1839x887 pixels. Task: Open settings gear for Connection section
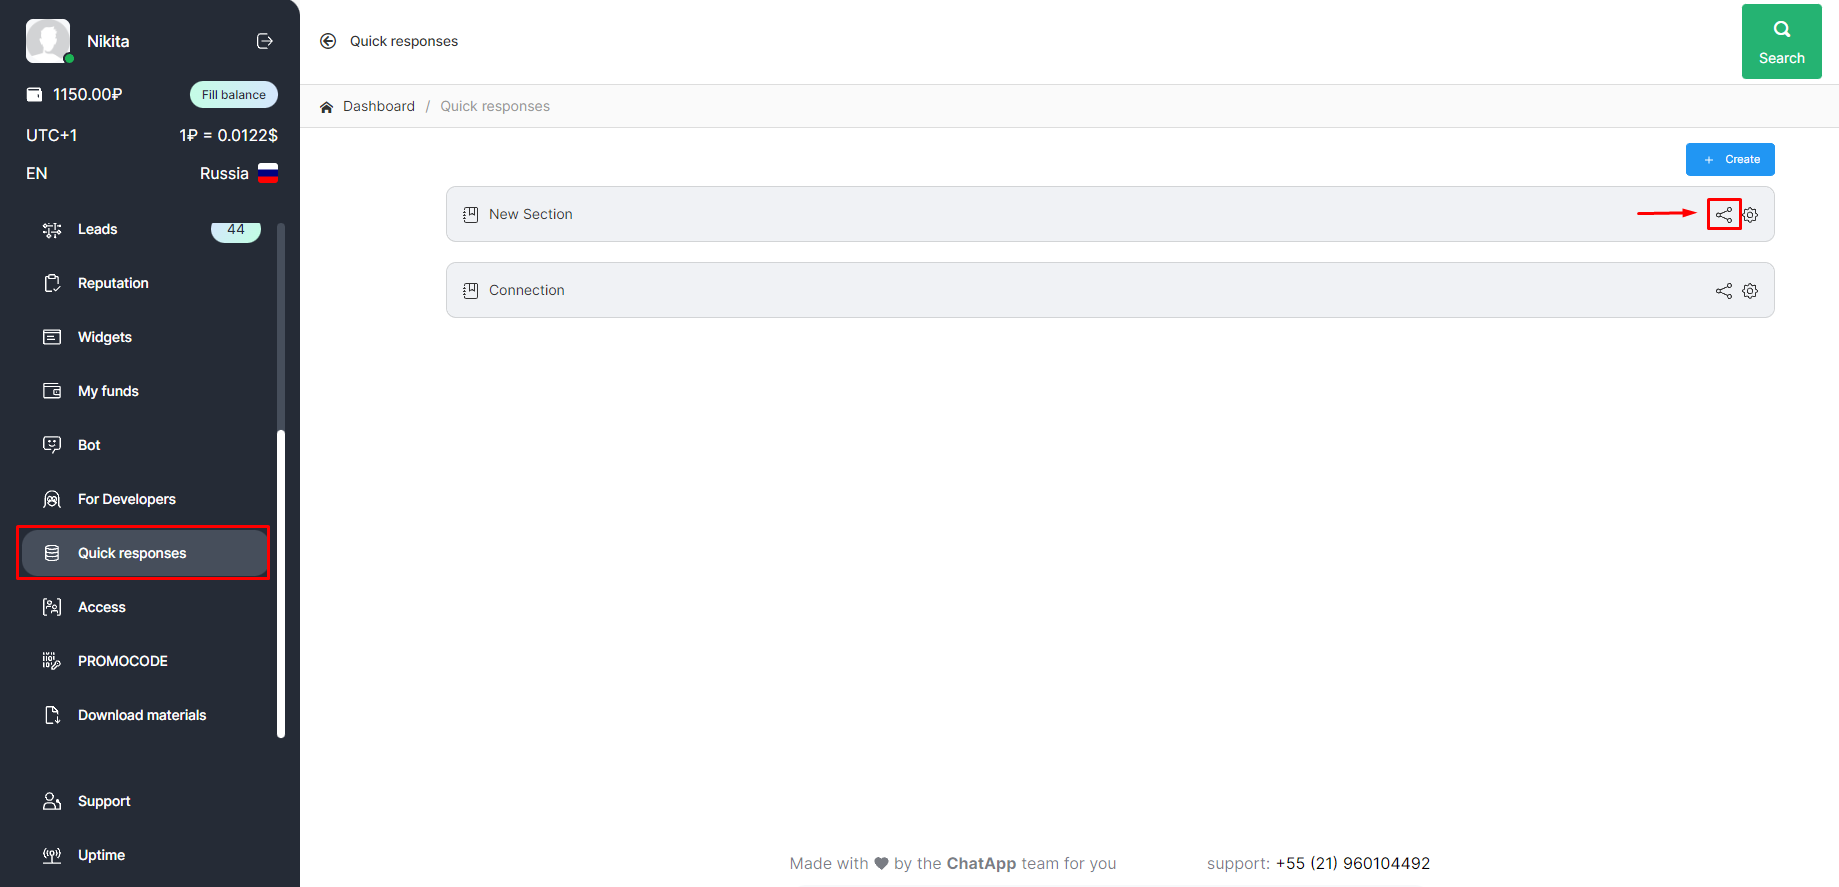(1750, 291)
